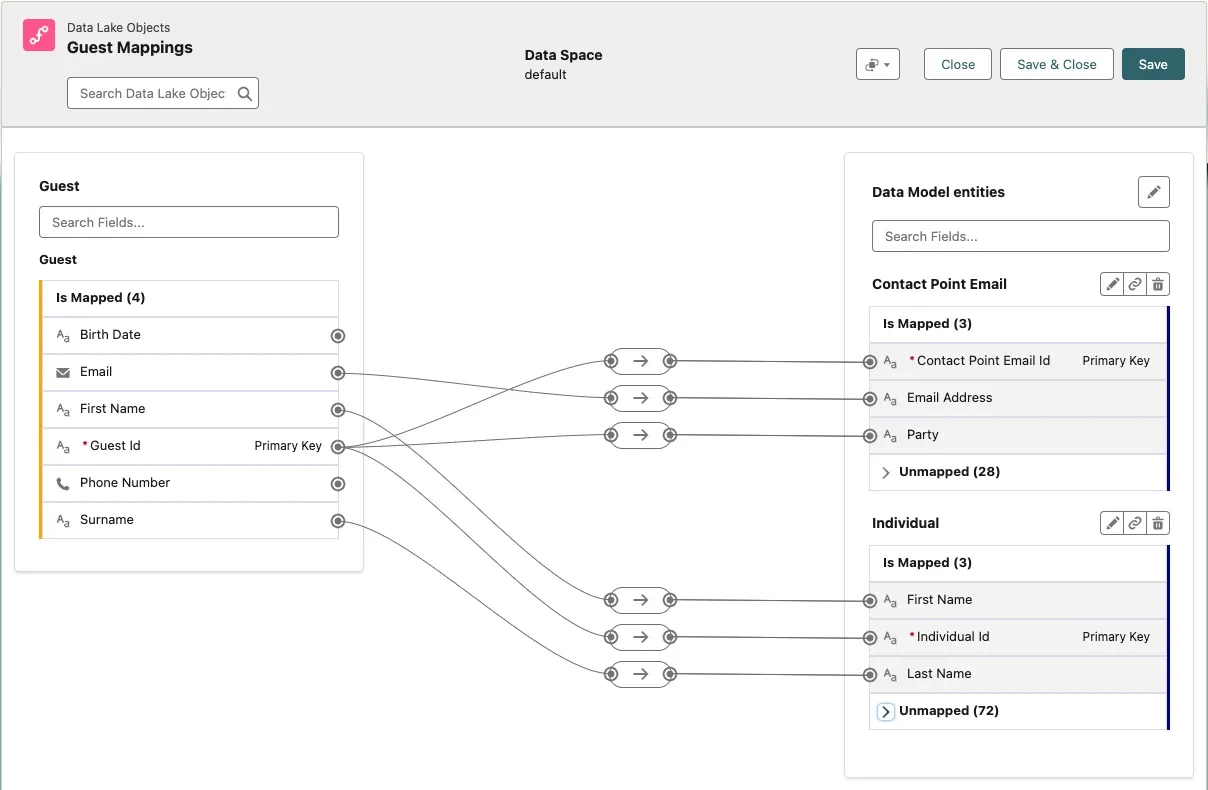1208x790 pixels.
Task: Click the Save button
Action: point(1152,64)
